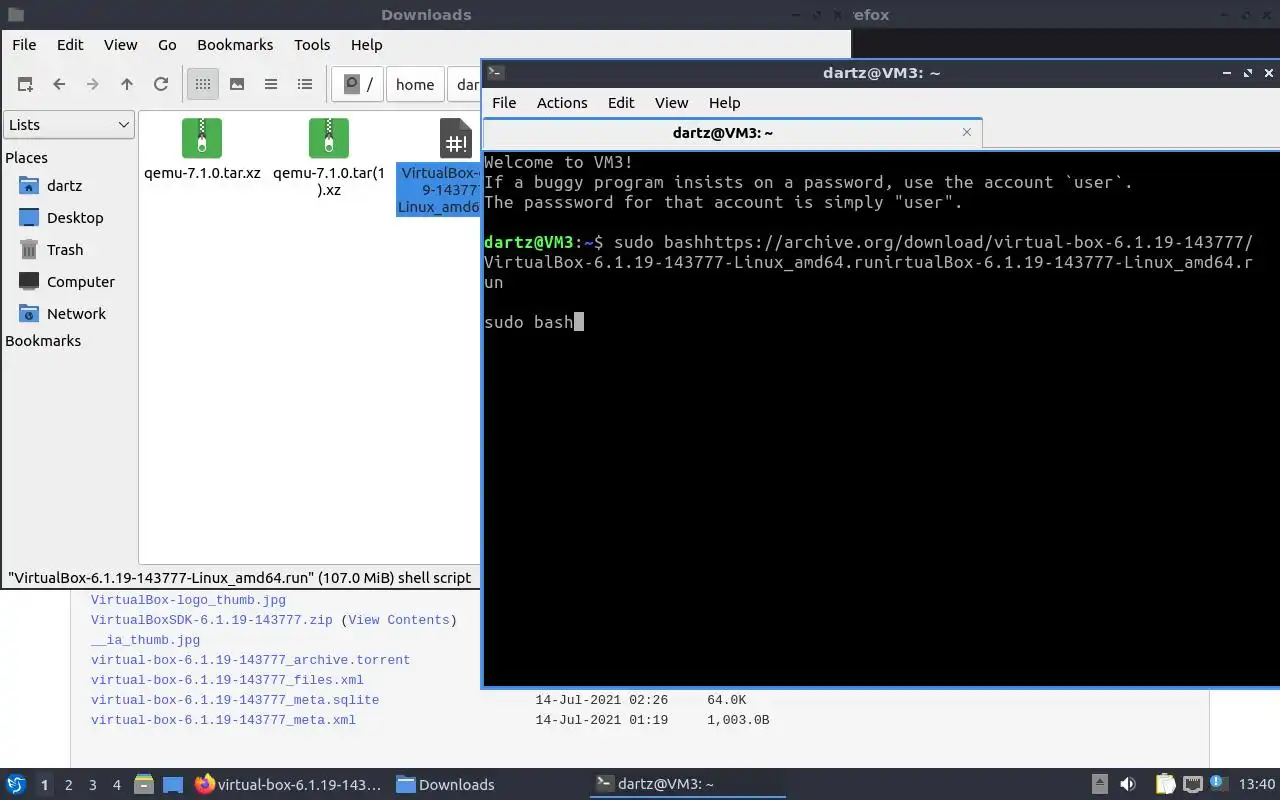Image resolution: width=1280 pixels, height=800 pixels.
Task: Open the Lubuntu start menu
Action: (x=16, y=785)
